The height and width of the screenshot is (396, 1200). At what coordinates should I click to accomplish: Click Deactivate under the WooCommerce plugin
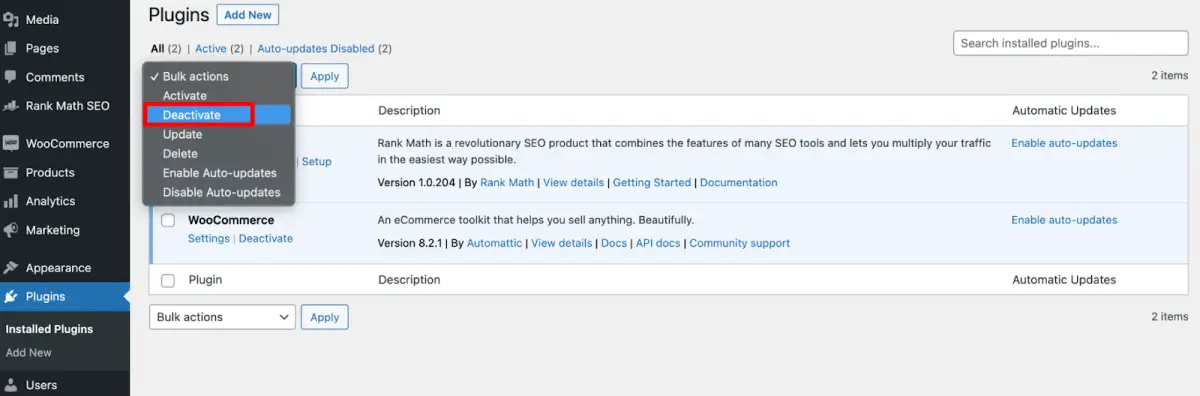click(x=266, y=239)
